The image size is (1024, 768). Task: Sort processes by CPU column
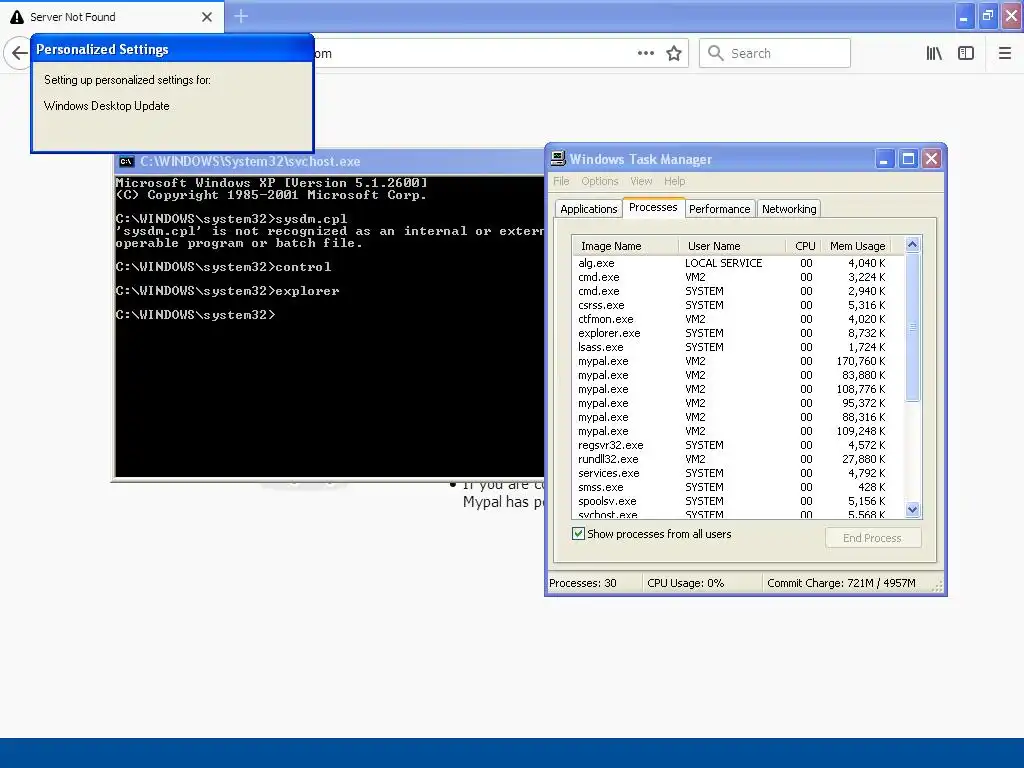pos(803,246)
